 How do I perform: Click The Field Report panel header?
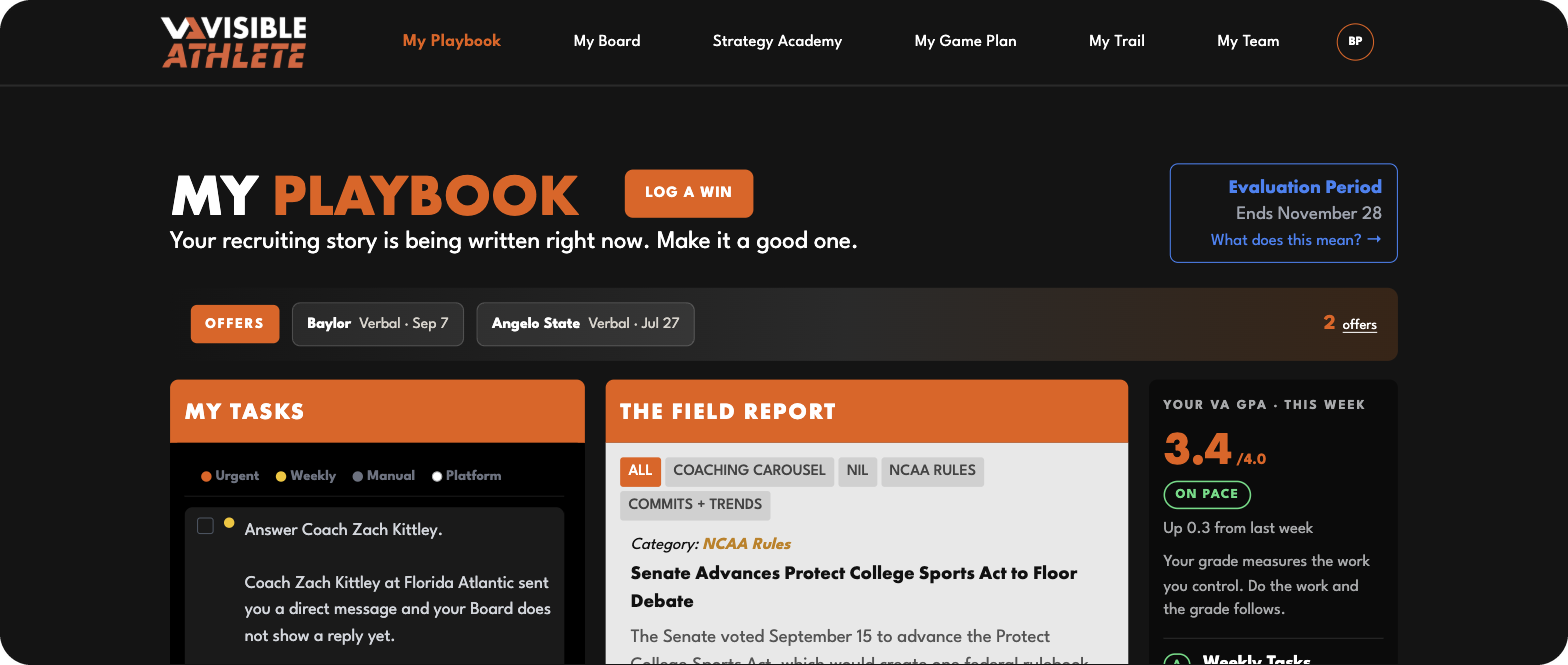click(x=867, y=411)
